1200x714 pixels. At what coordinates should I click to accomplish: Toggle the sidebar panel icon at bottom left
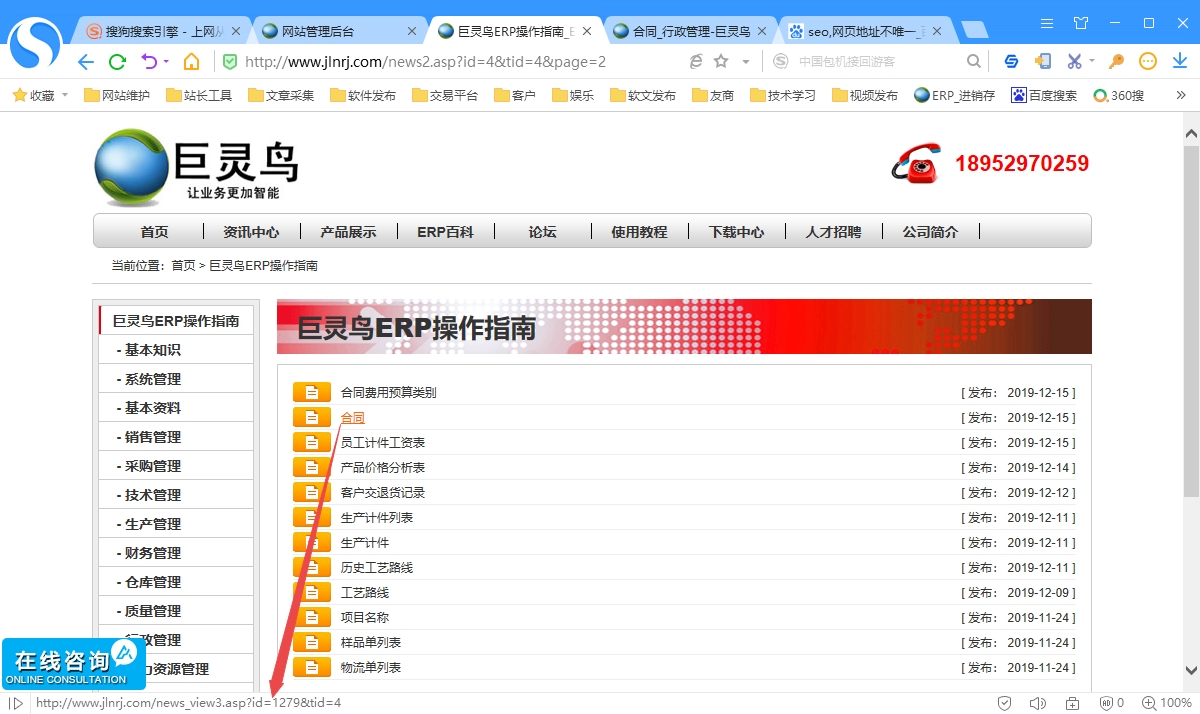coord(16,703)
